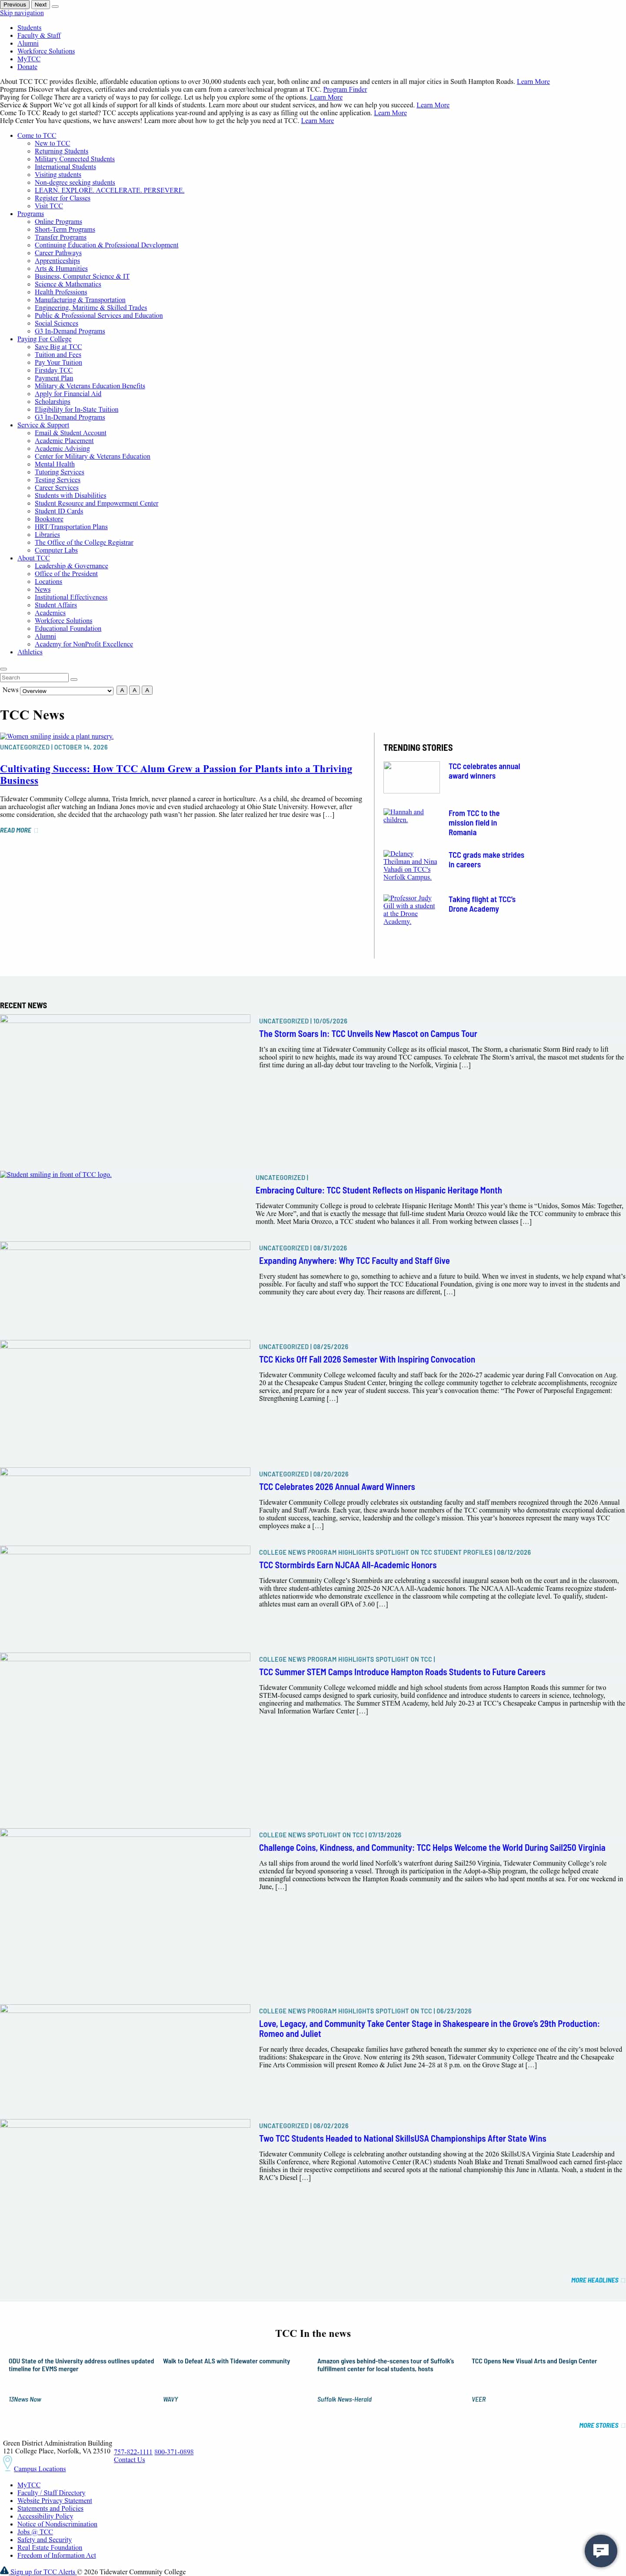Follow the Skip navigation link
This screenshot has height=2576, width=626.
click(22, 13)
